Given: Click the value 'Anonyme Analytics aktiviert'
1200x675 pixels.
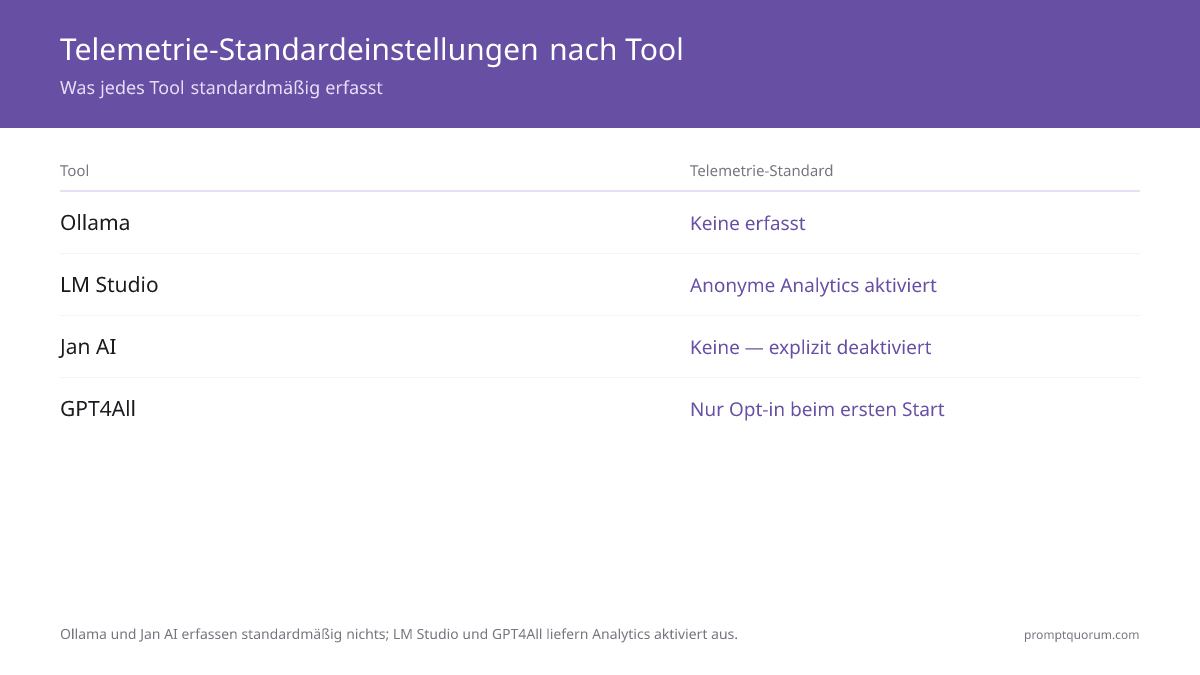Looking at the screenshot, I should (813, 285).
